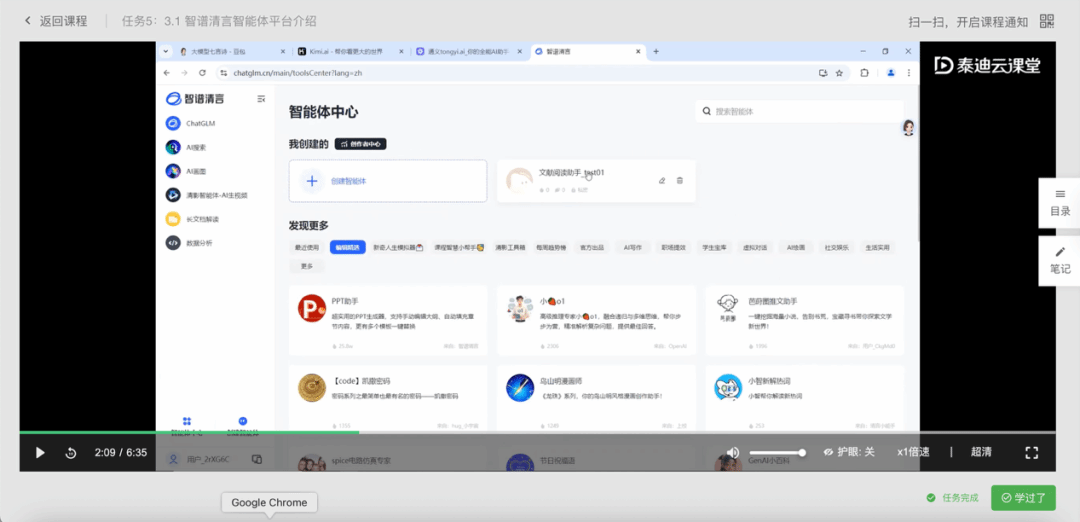Click the Google Chrome tooltip label
The height and width of the screenshot is (522, 1080).
click(269, 503)
